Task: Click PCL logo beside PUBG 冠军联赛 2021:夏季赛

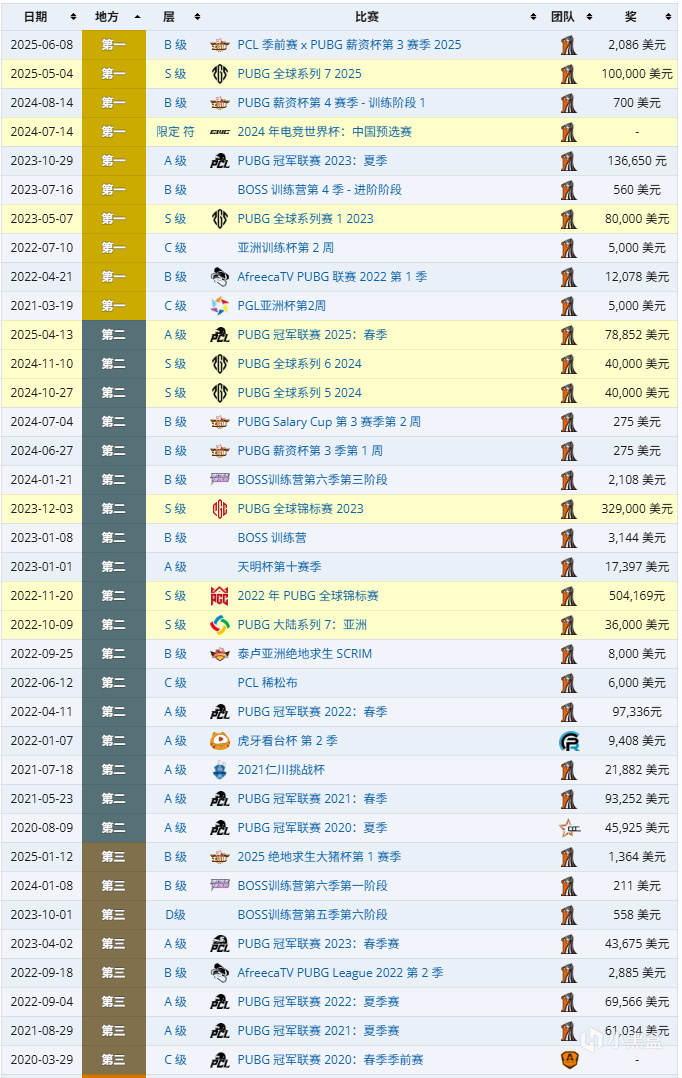Action: click(x=219, y=1031)
